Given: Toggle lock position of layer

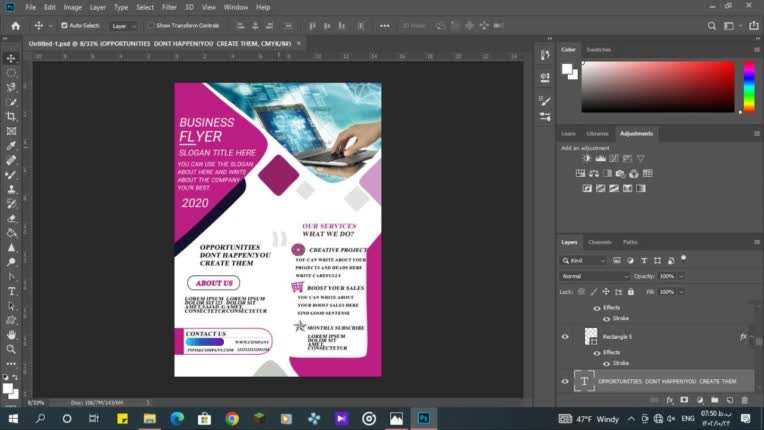Looking at the screenshot, I should (x=606, y=292).
